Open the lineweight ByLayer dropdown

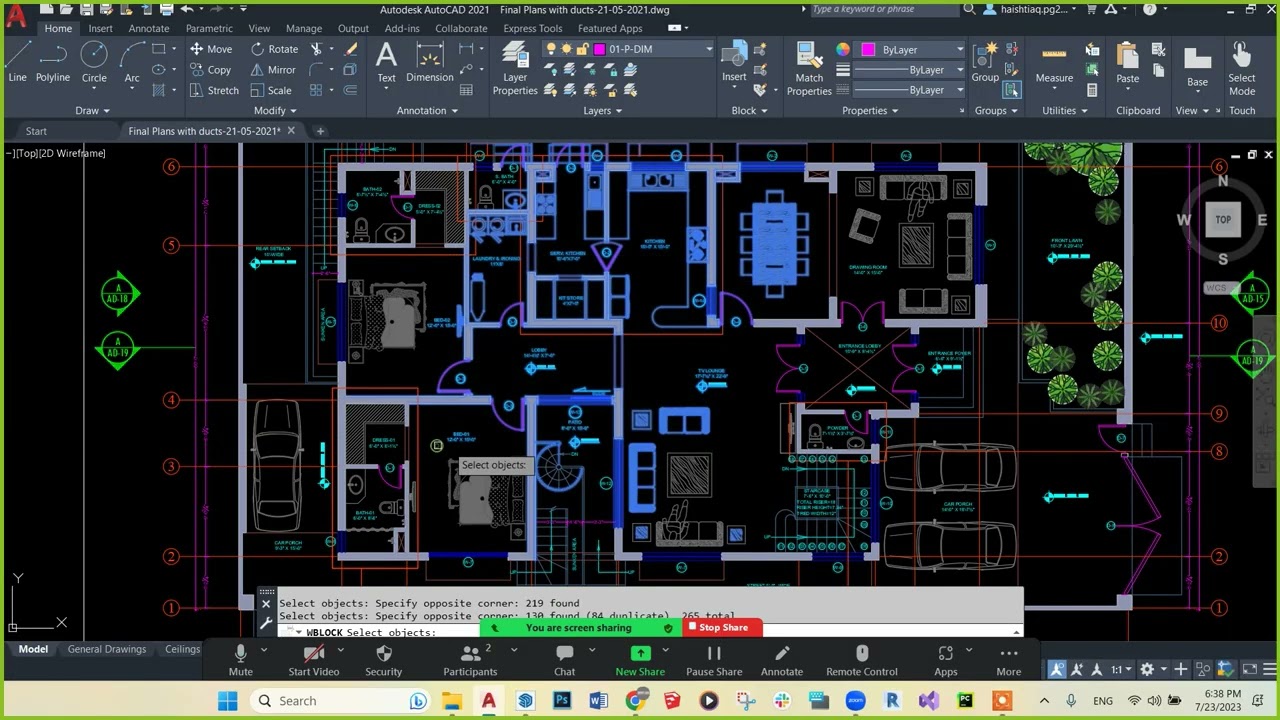[960, 70]
